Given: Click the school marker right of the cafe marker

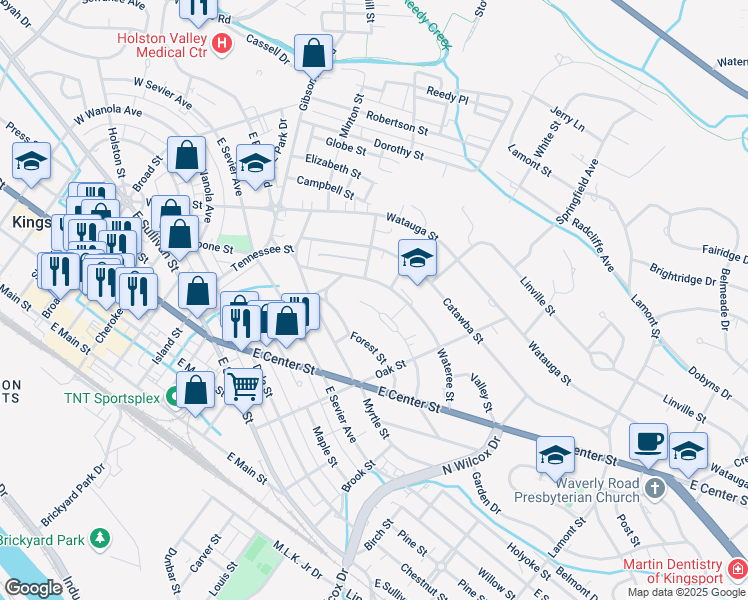Looking at the screenshot, I should point(688,453).
